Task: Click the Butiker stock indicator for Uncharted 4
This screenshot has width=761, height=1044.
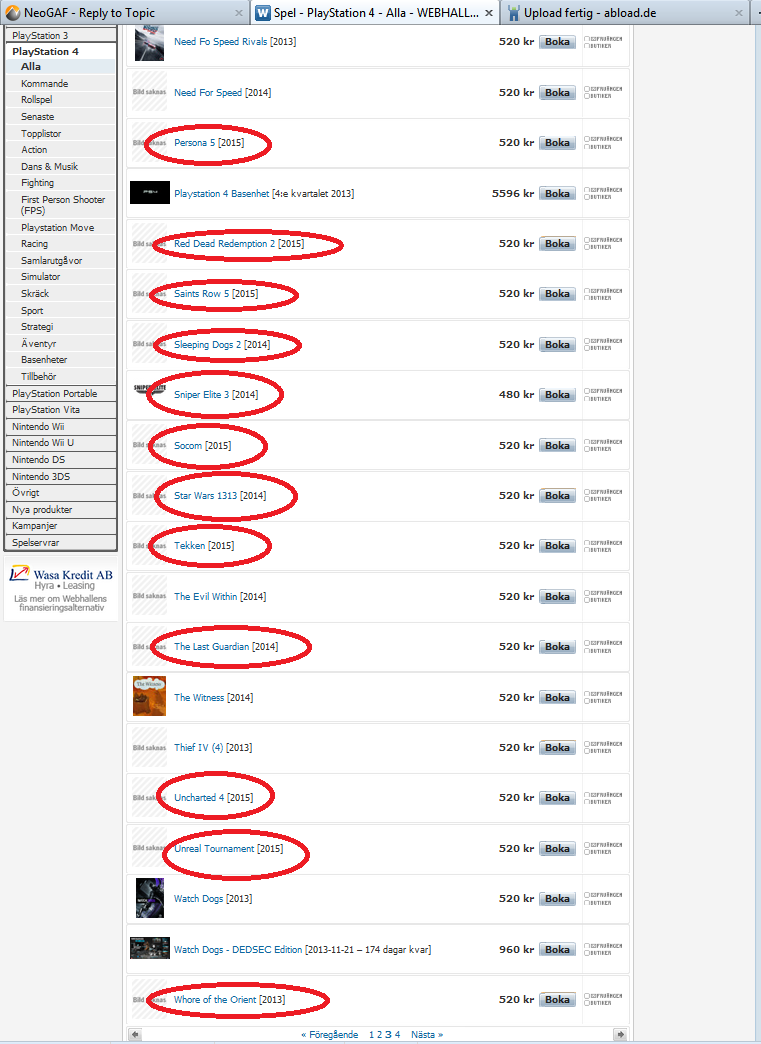Action: pyautogui.click(x=598, y=801)
